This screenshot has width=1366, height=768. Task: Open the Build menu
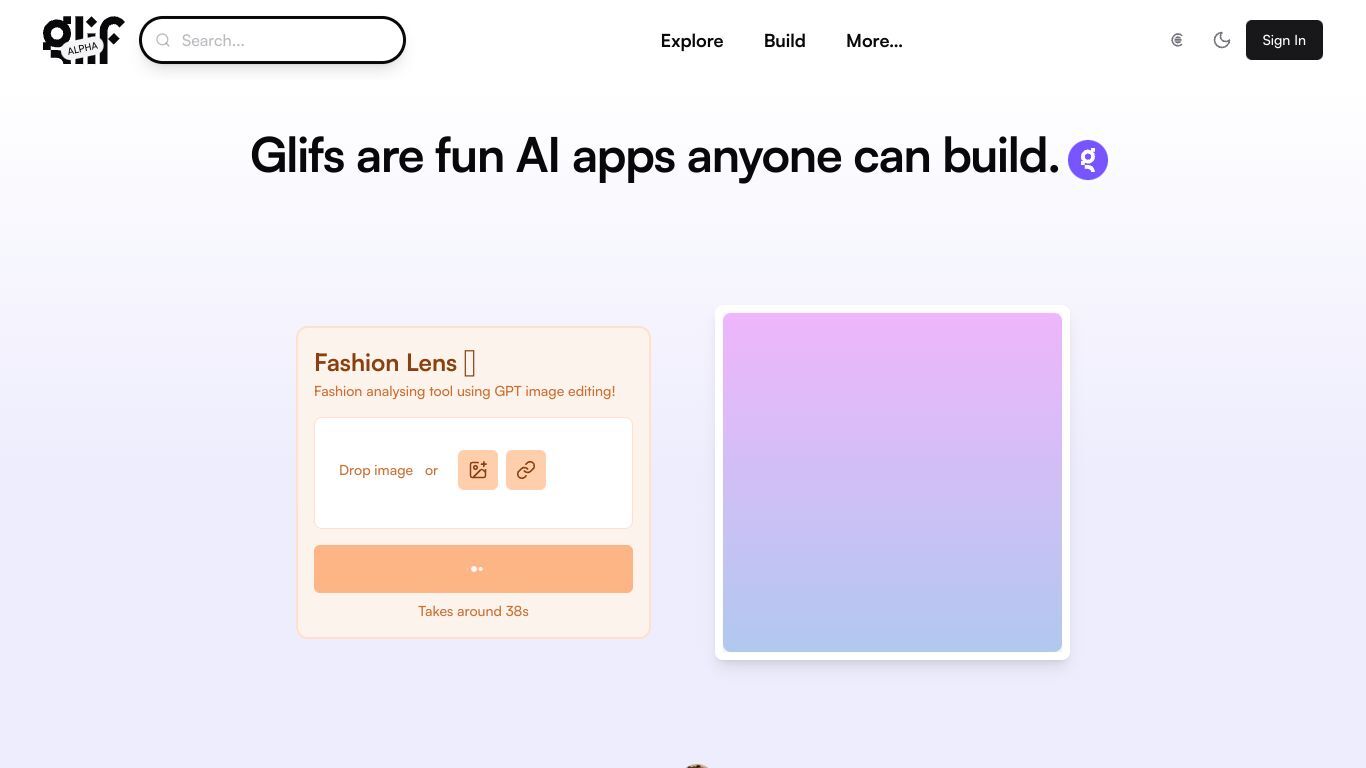pos(785,41)
